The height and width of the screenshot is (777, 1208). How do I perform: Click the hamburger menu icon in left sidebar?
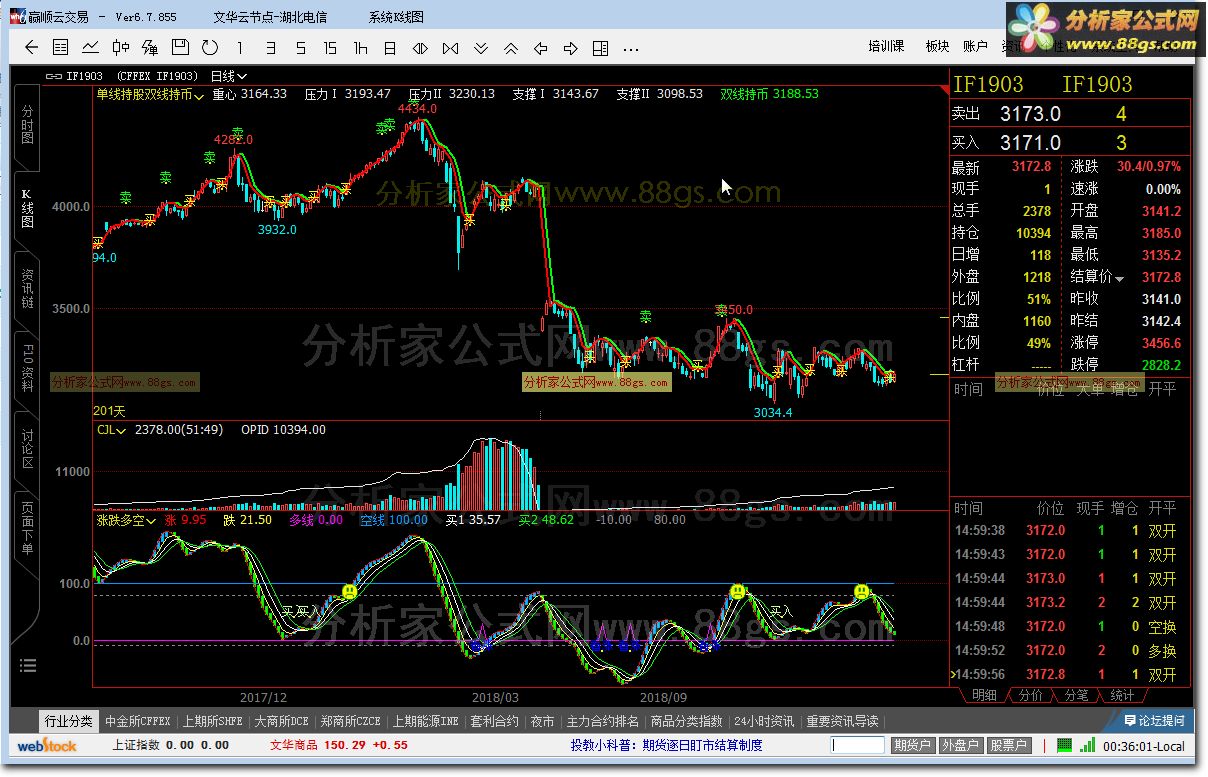[x=27, y=666]
